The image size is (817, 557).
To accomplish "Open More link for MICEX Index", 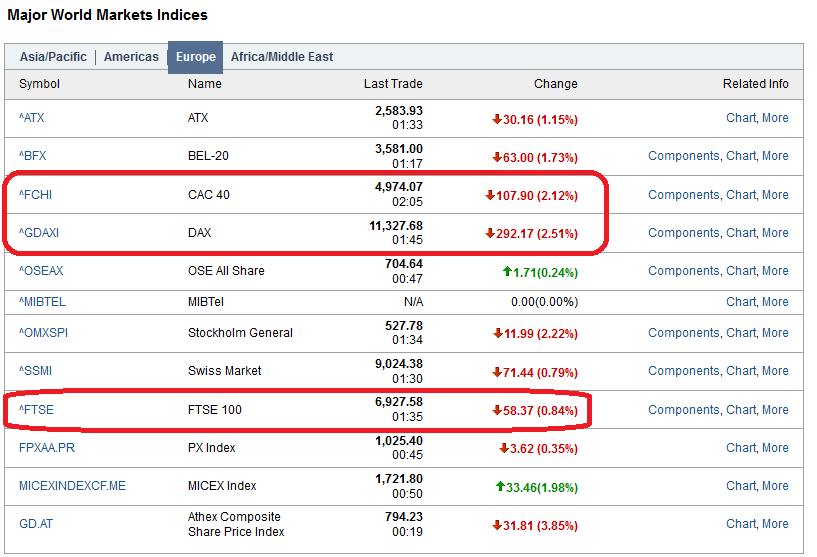I will coord(775,486).
